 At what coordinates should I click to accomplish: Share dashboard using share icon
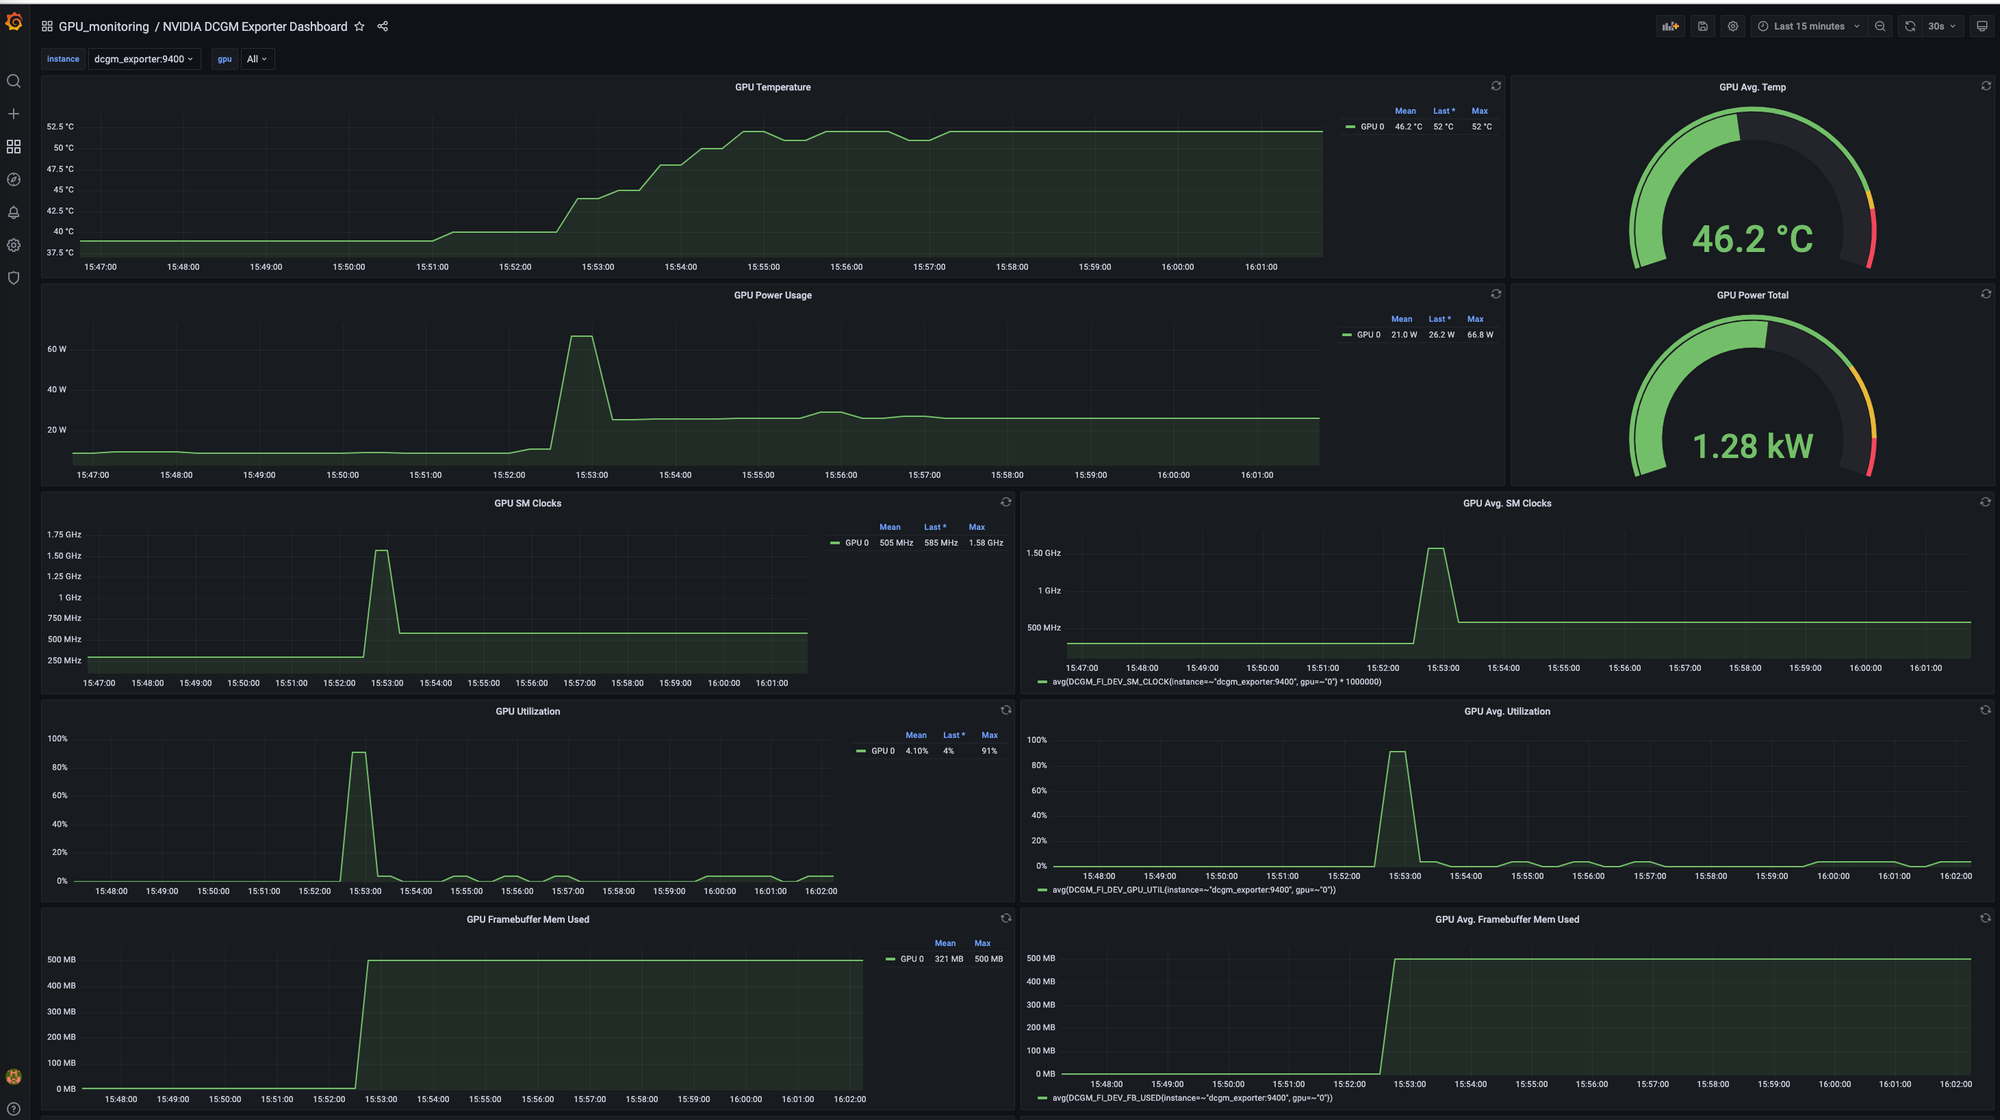pyautogui.click(x=383, y=27)
